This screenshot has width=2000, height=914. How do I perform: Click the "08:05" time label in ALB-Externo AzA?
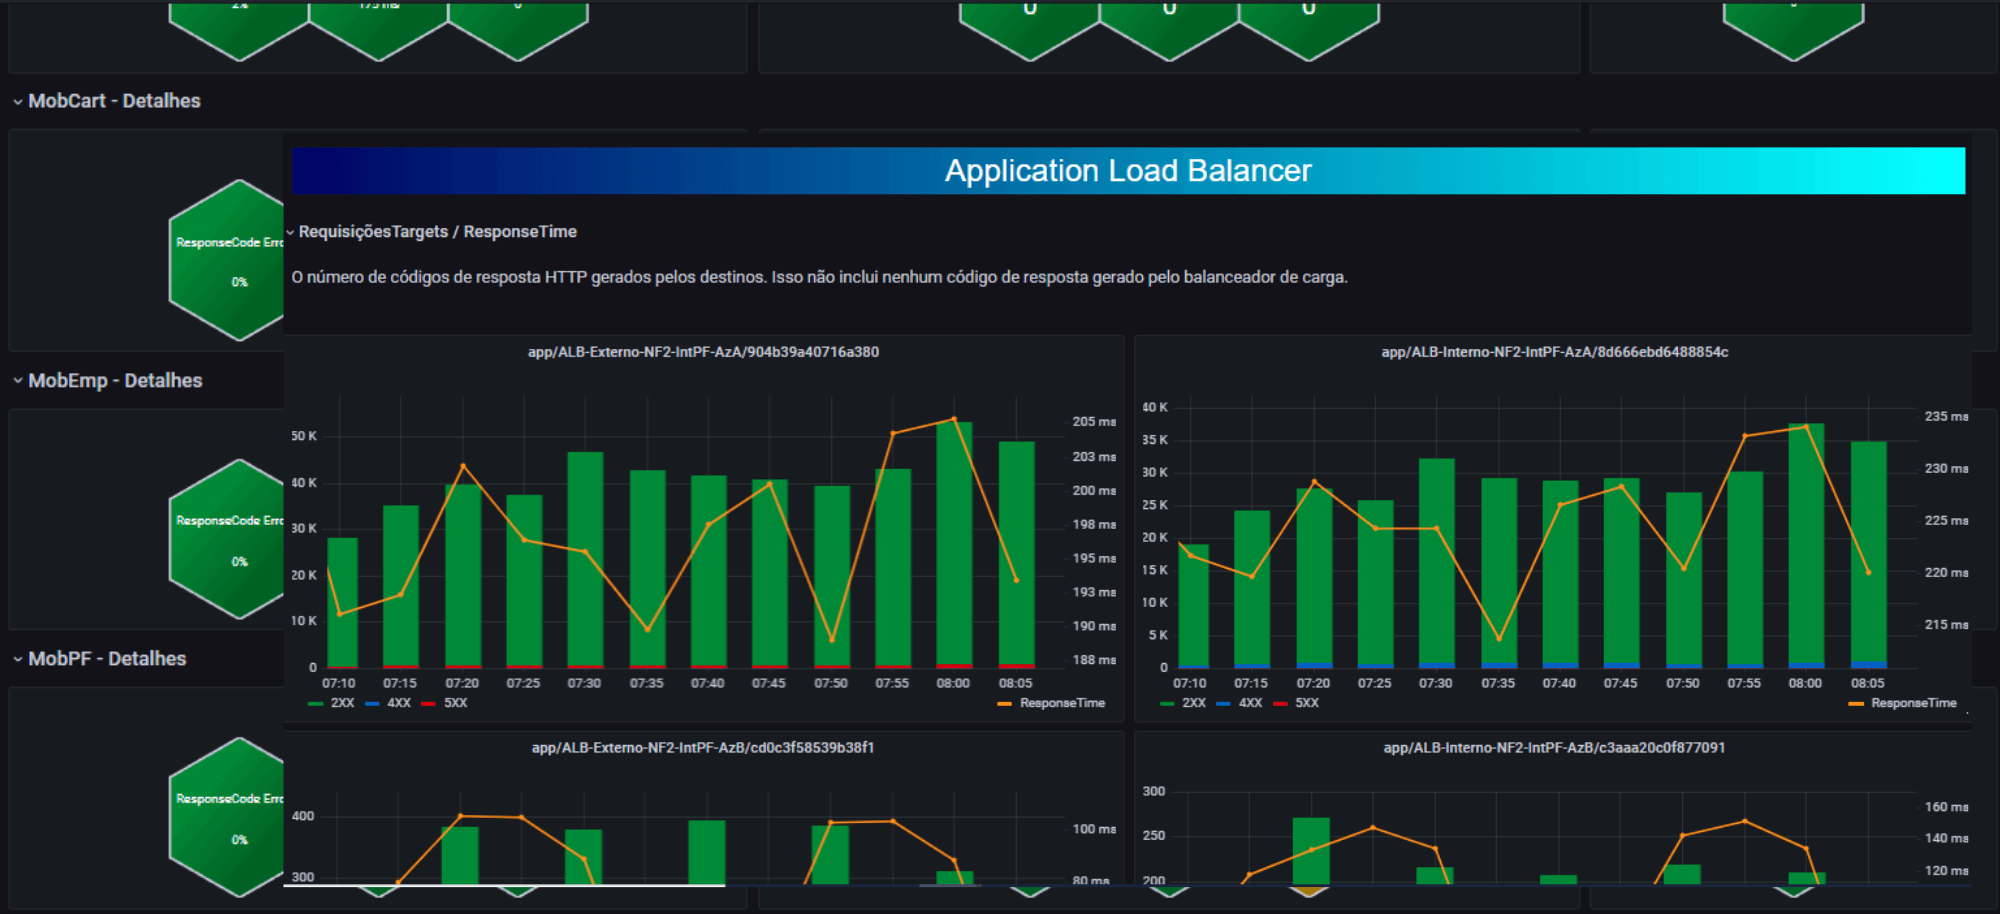[1015, 683]
